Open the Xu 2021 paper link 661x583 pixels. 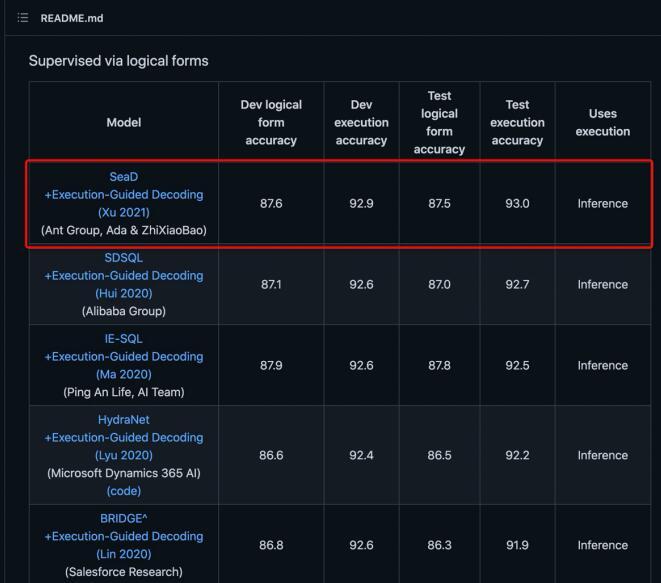[x=124, y=213]
